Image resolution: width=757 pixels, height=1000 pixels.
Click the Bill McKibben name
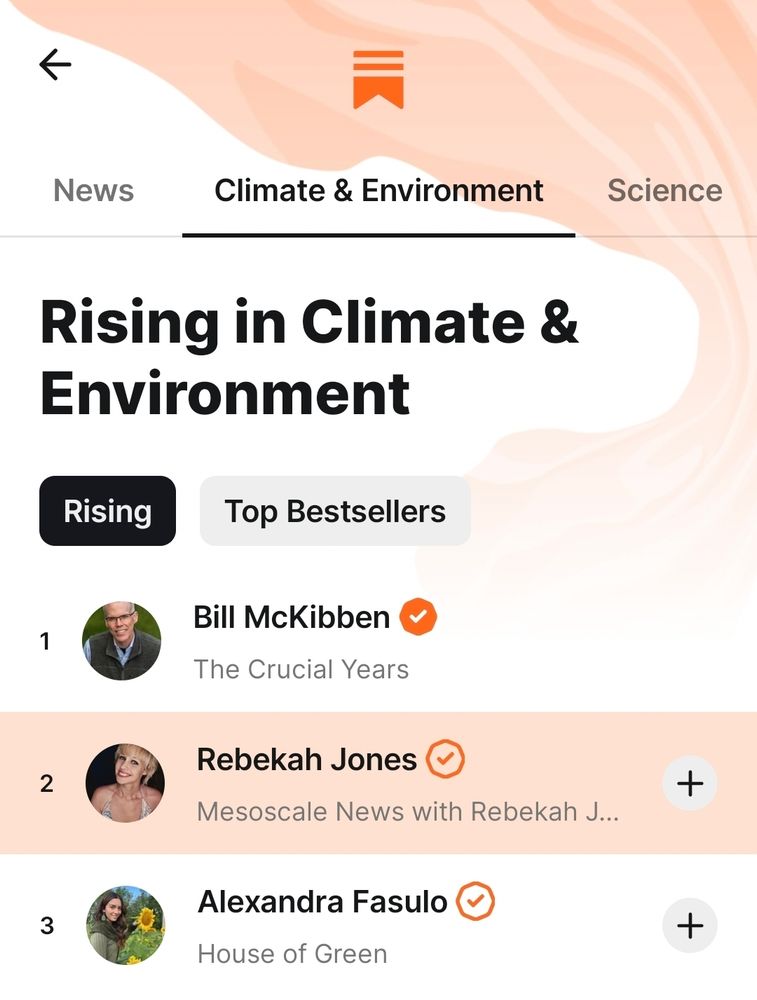click(x=291, y=617)
